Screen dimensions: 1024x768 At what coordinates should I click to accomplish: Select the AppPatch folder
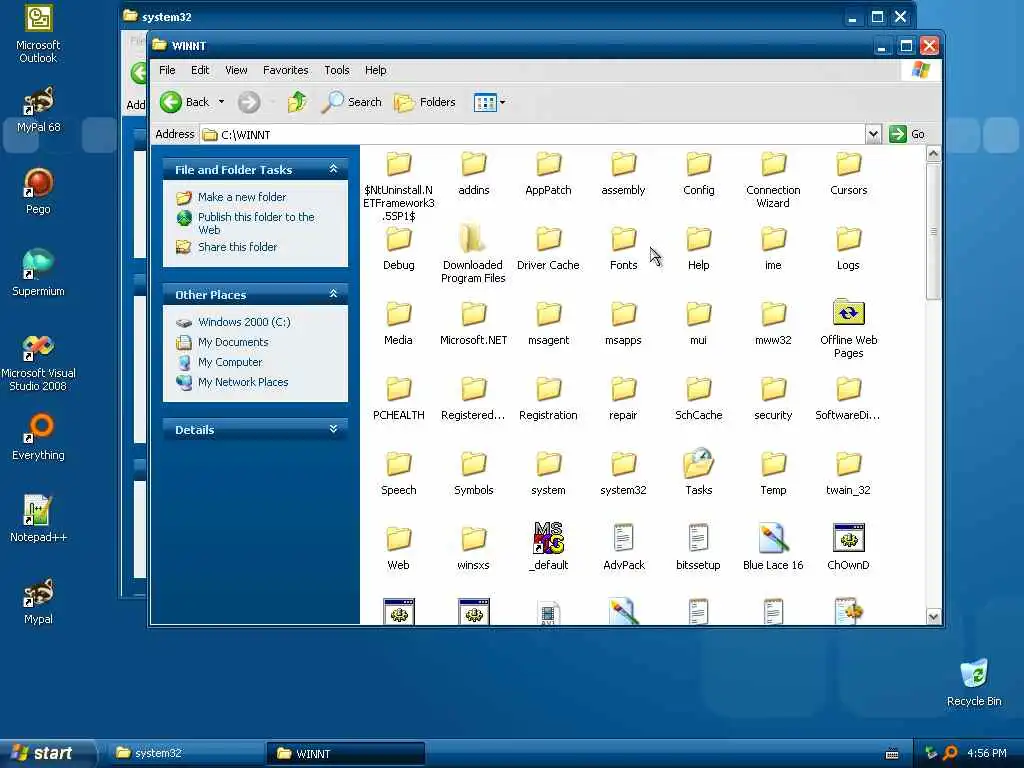click(548, 174)
